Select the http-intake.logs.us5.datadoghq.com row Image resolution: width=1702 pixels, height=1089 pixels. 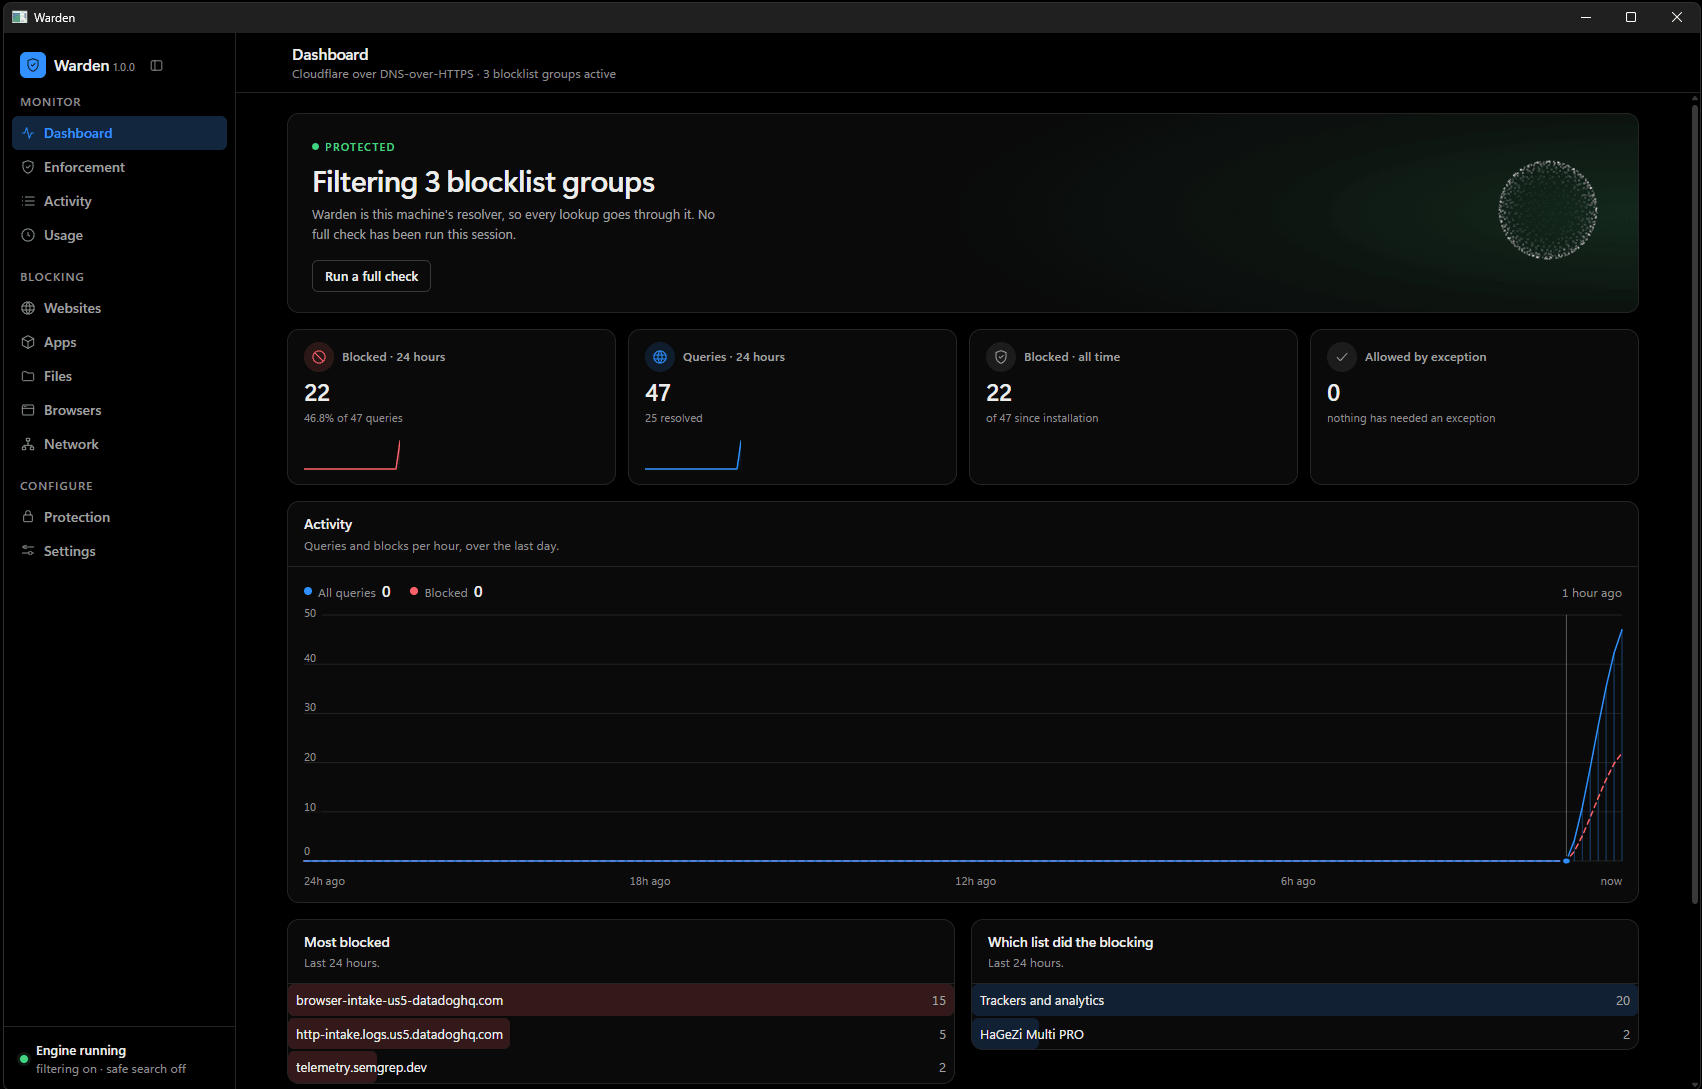pyautogui.click(x=621, y=1034)
